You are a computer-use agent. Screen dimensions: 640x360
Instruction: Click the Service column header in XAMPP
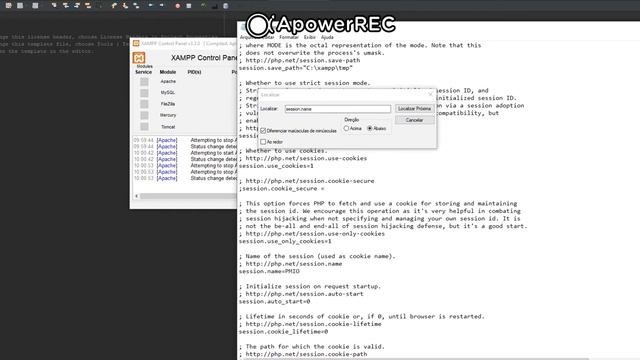pyautogui.click(x=143, y=72)
